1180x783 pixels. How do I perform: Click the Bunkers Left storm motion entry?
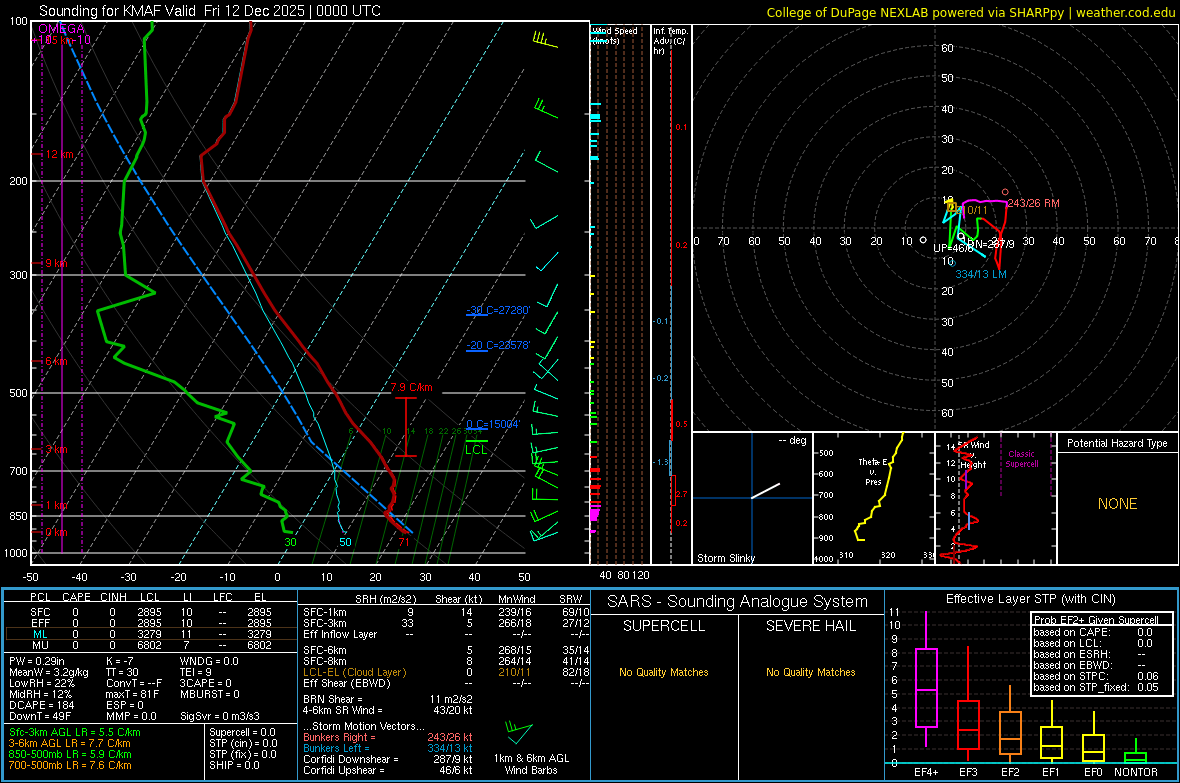(388, 748)
